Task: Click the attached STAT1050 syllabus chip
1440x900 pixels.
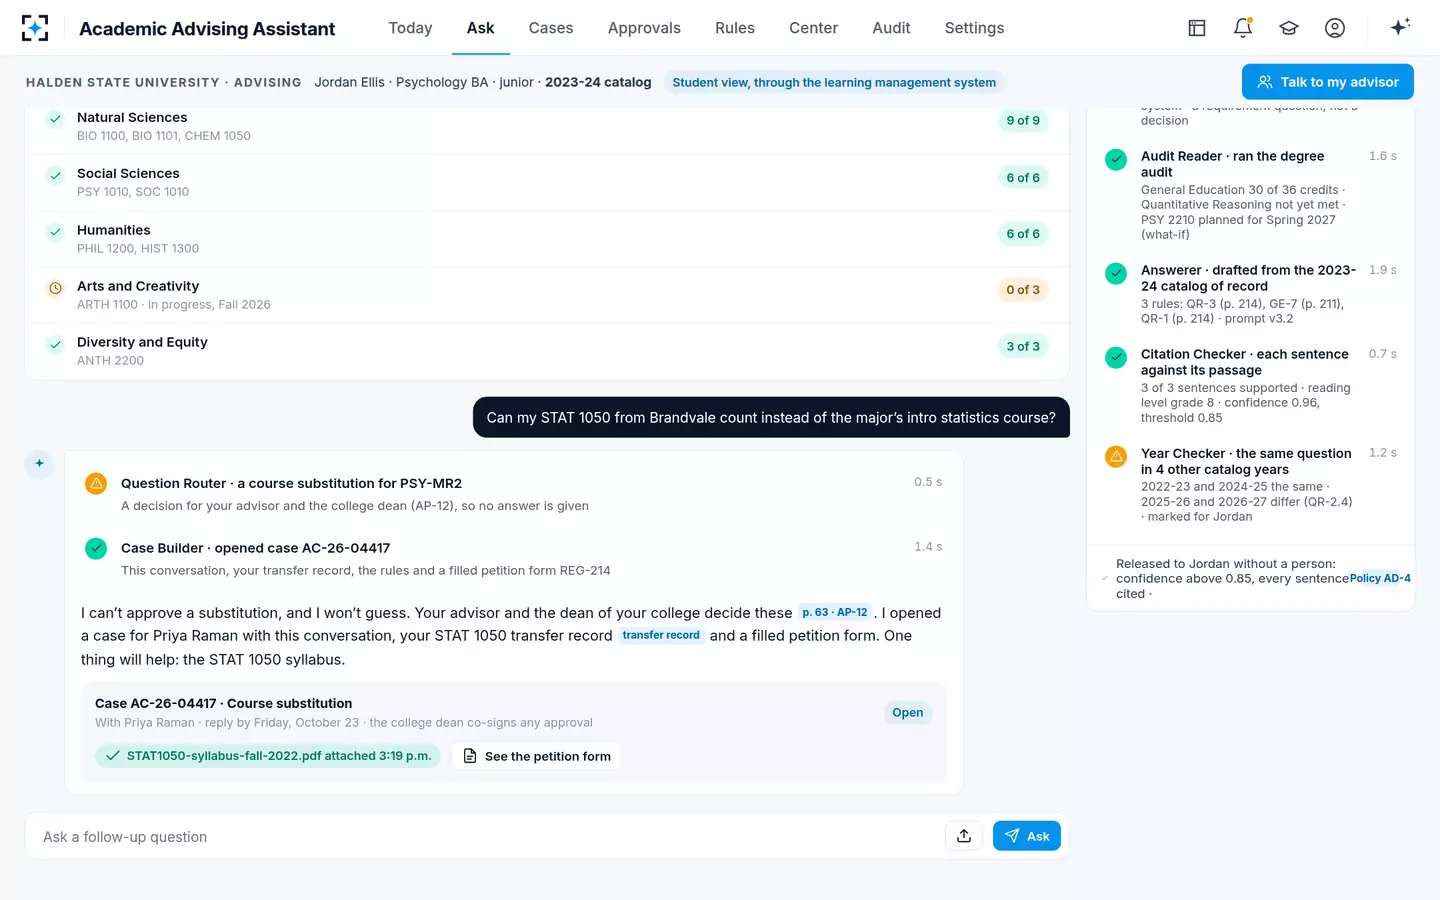Action: [268, 756]
